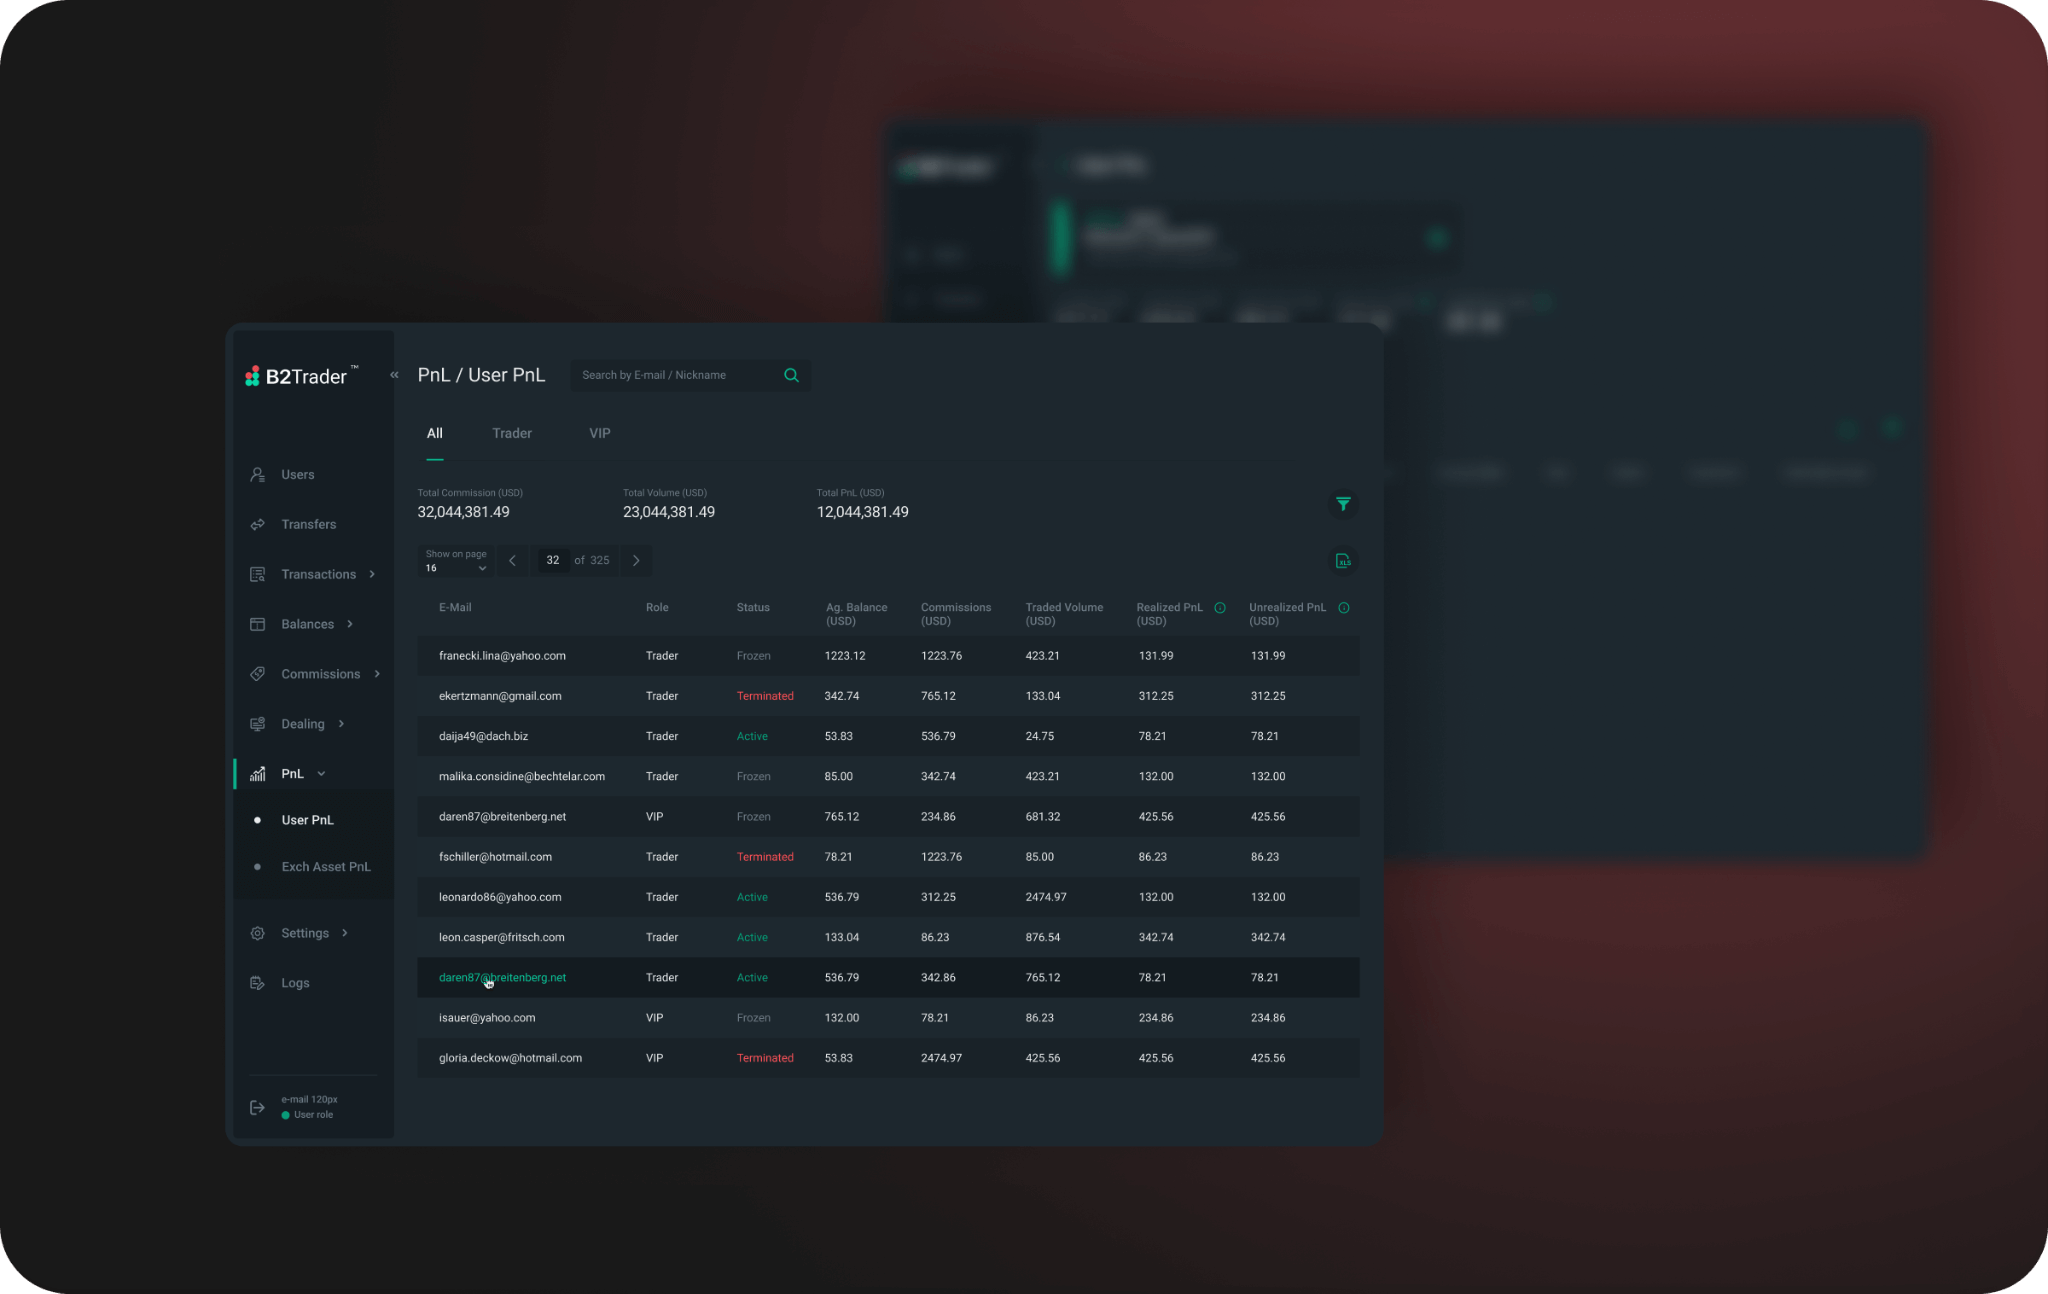The height and width of the screenshot is (1294, 2048).
Task: Export table using XLS icon
Action: pyautogui.click(x=1343, y=561)
